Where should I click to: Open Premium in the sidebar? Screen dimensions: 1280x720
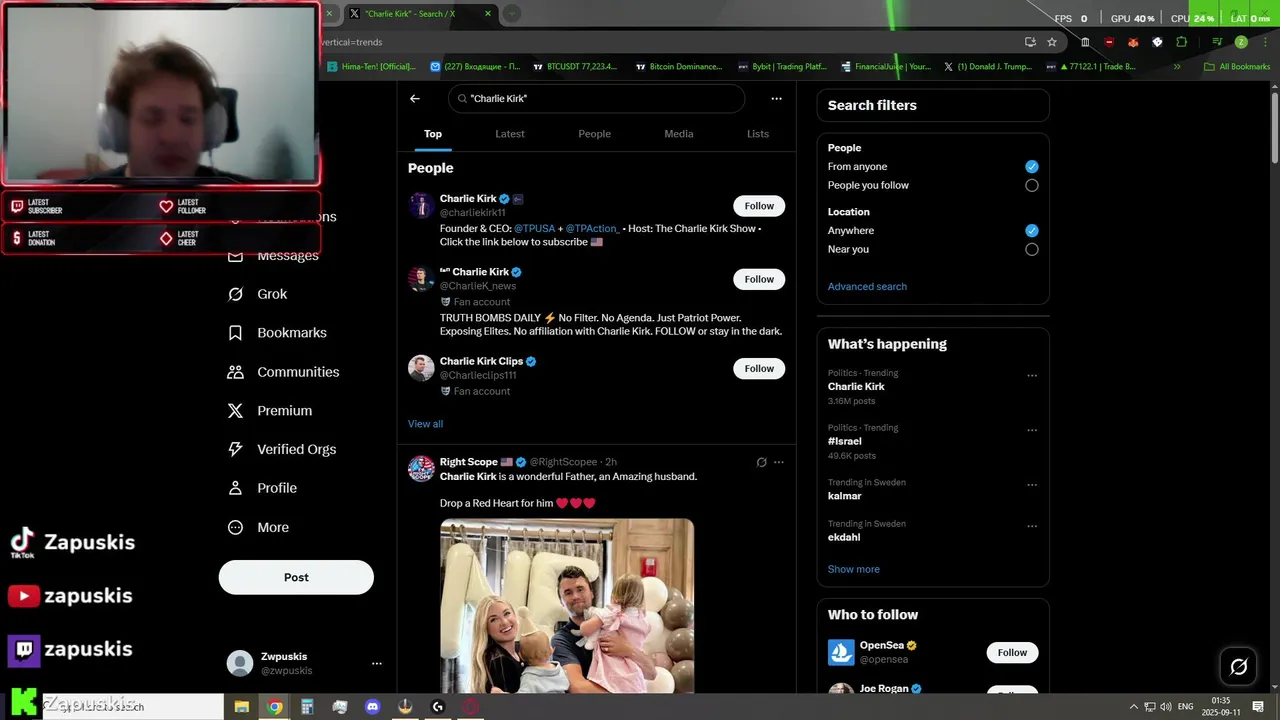(270, 411)
